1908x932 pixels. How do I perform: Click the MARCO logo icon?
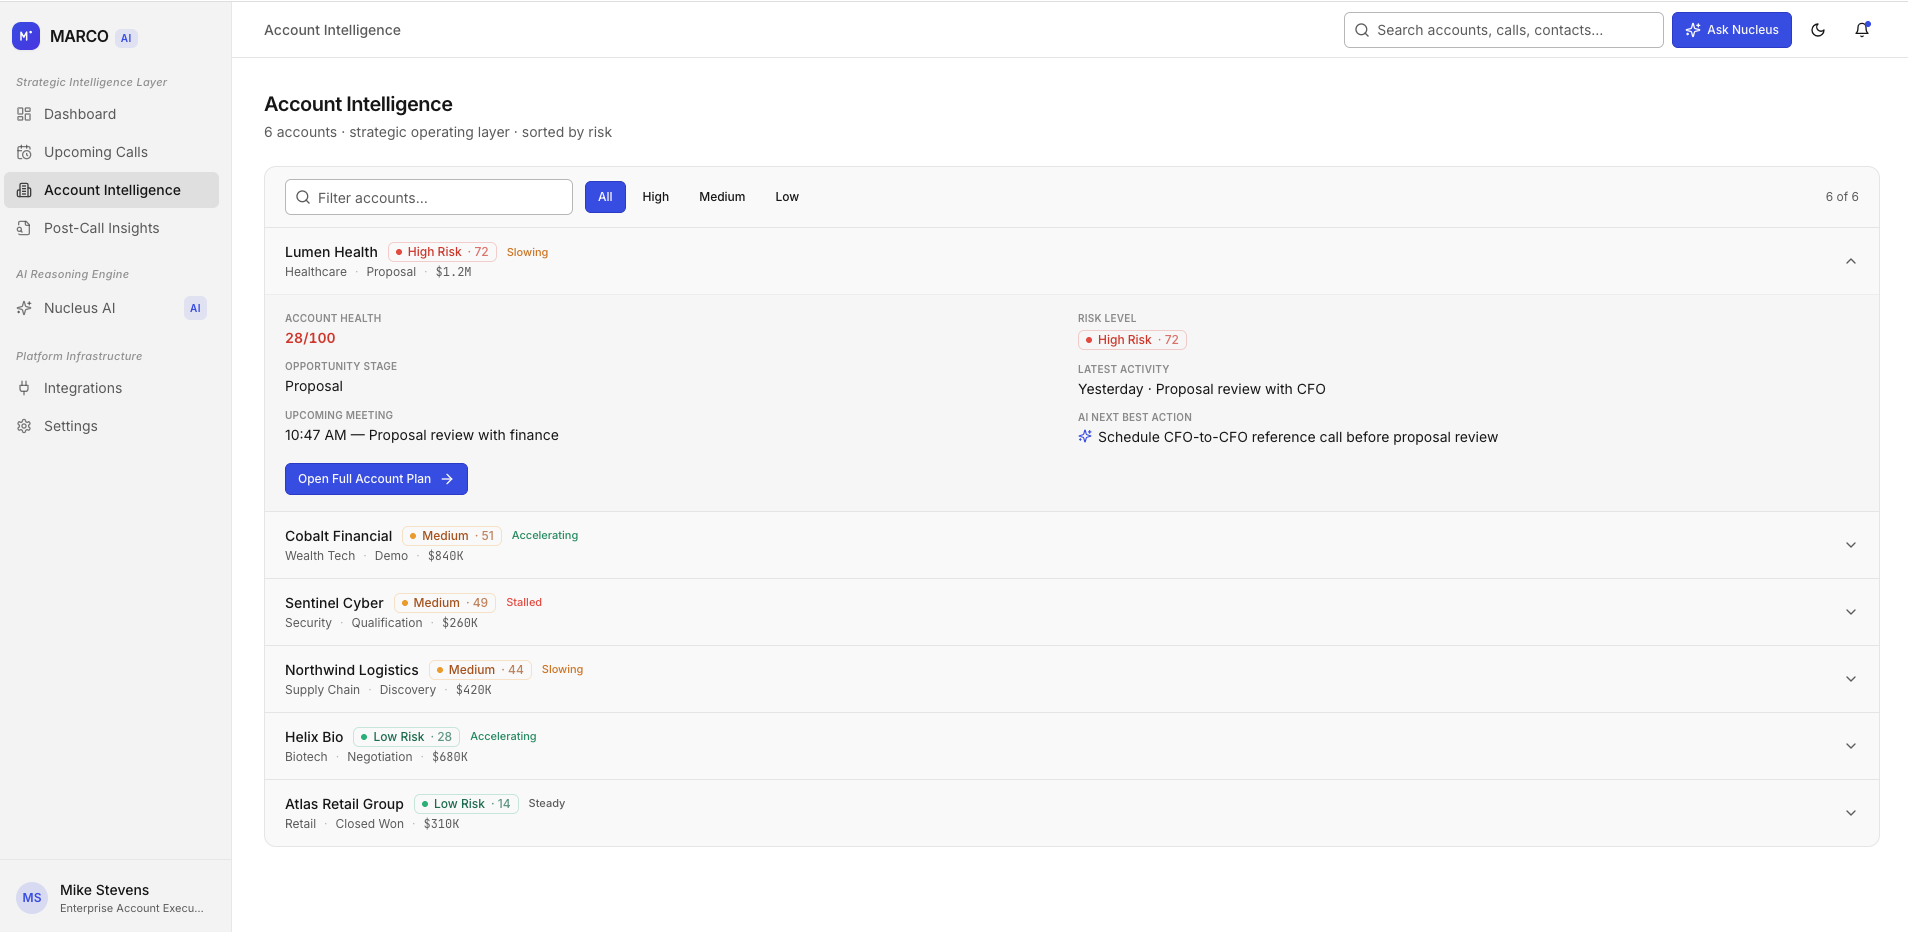(26, 36)
